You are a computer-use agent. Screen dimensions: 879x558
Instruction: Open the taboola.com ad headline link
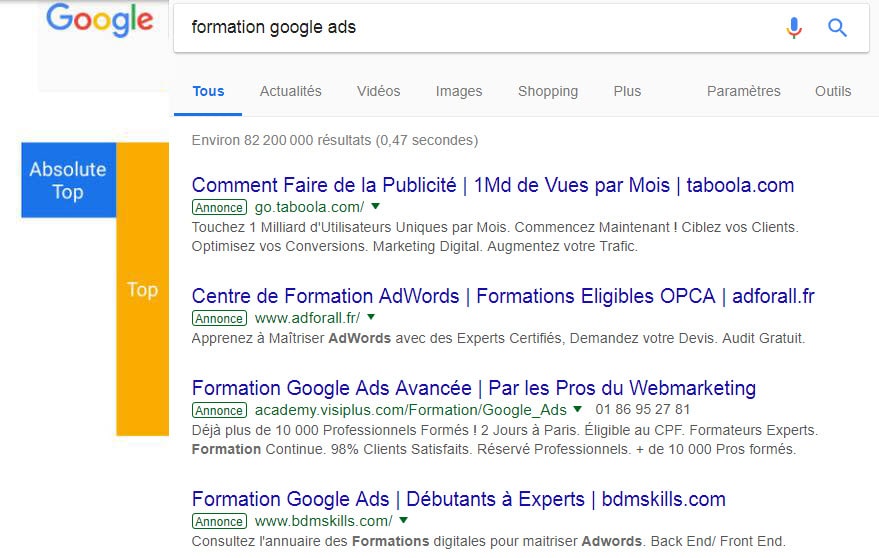tap(493, 185)
